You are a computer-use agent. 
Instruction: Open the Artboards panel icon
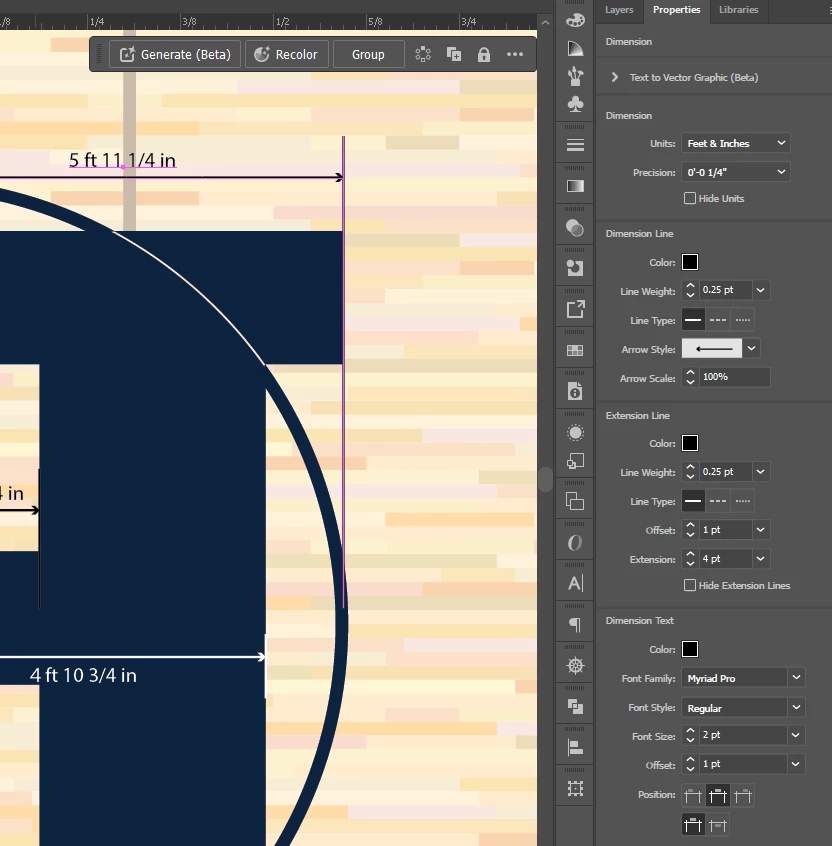click(575, 501)
